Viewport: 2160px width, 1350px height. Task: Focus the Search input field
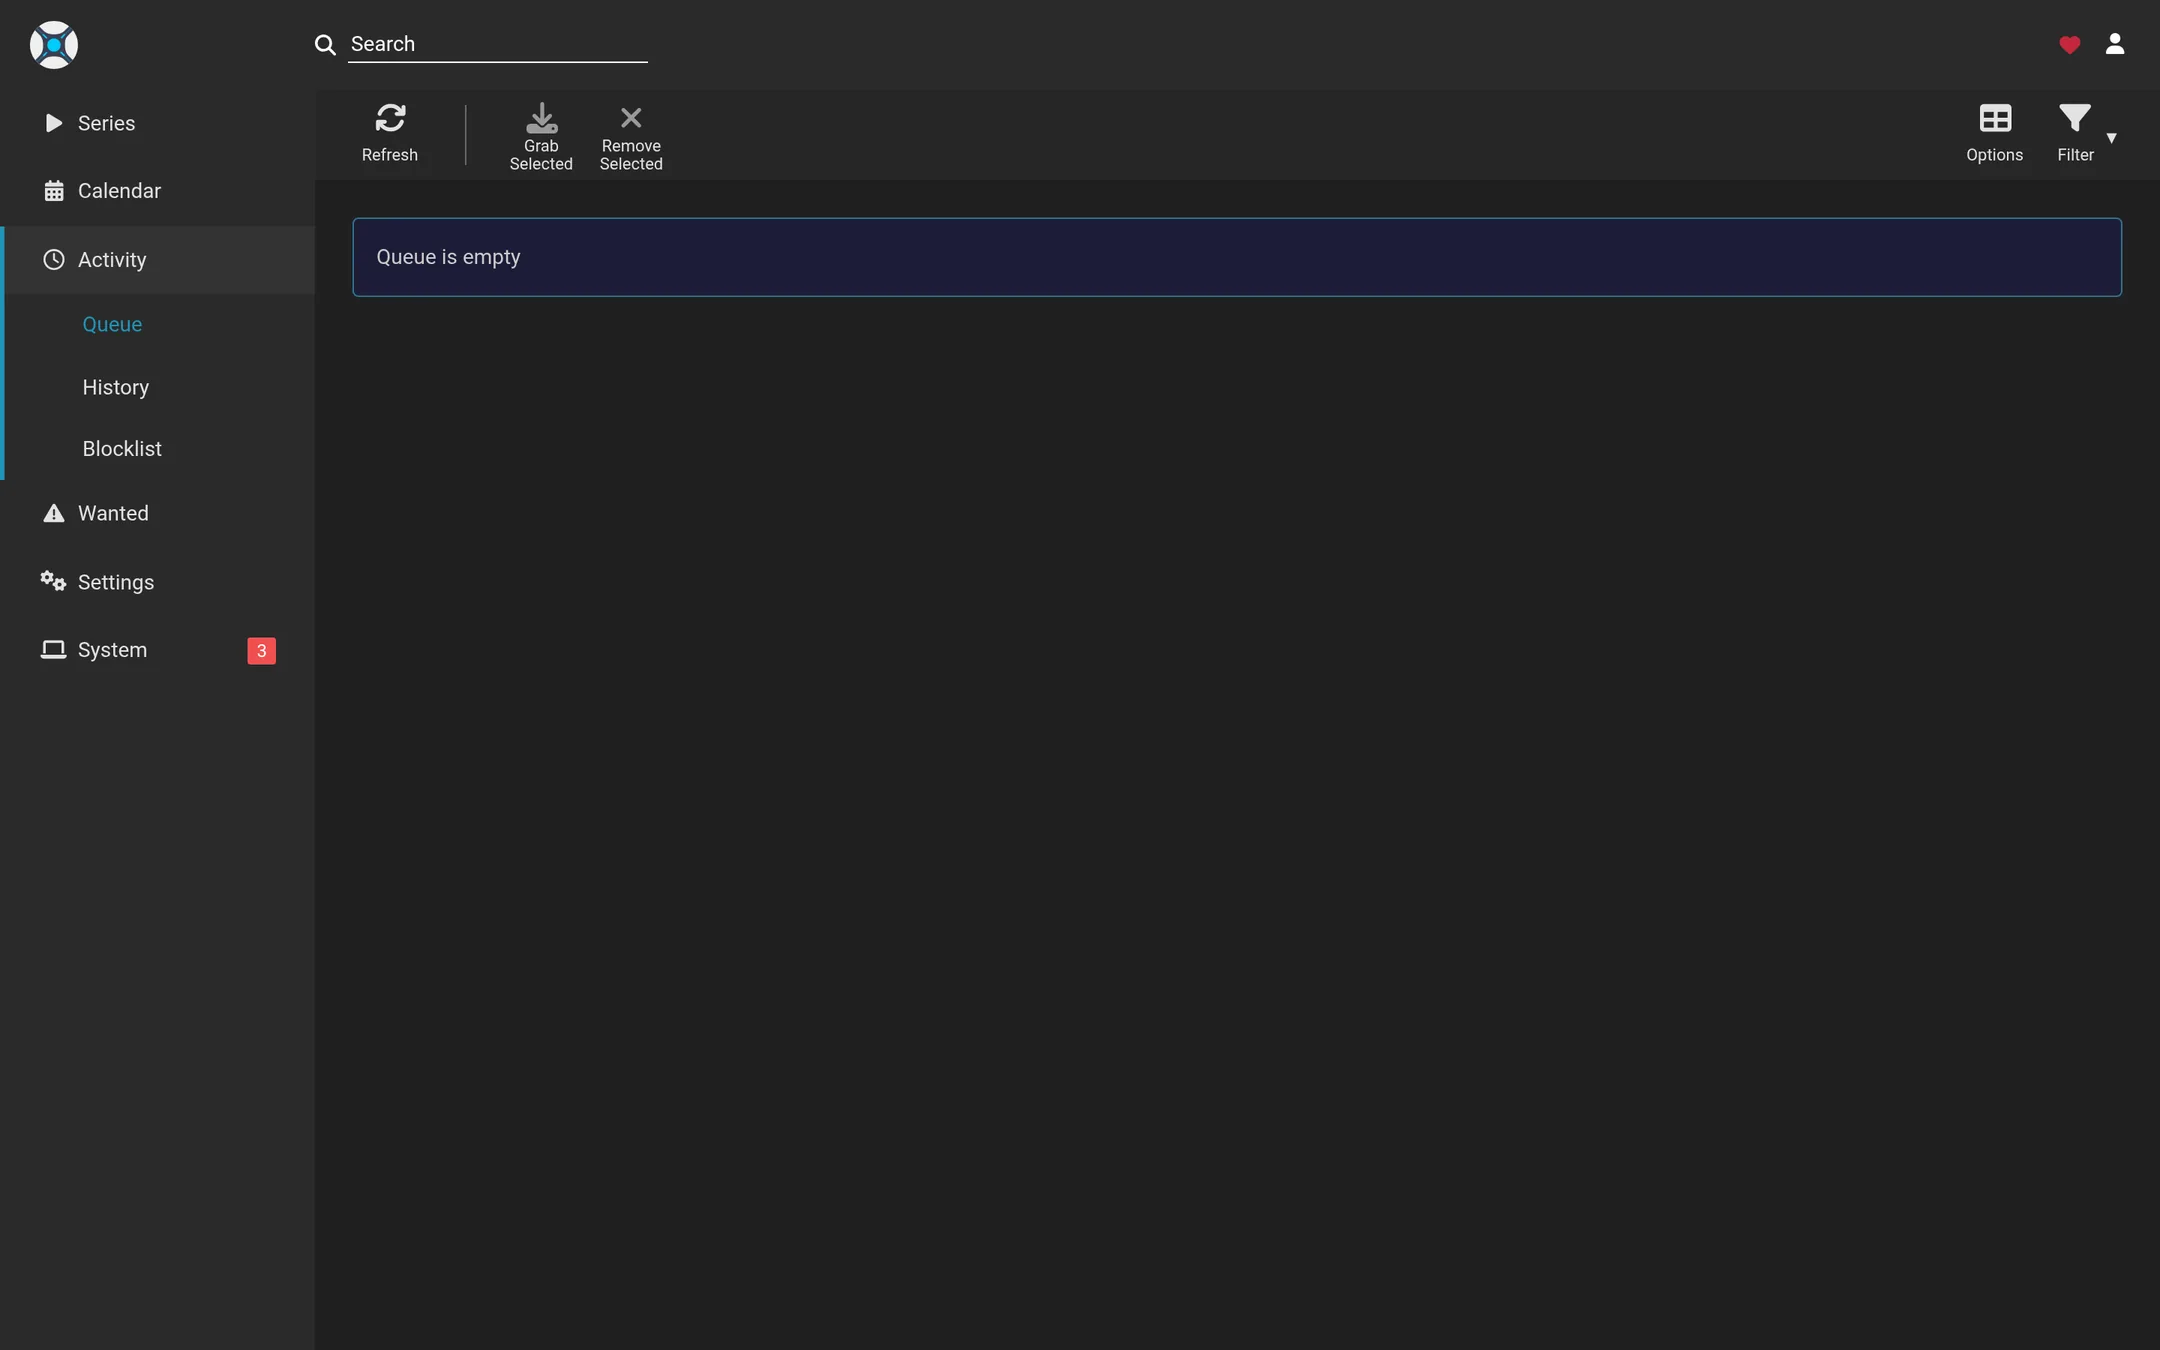(x=498, y=44)
